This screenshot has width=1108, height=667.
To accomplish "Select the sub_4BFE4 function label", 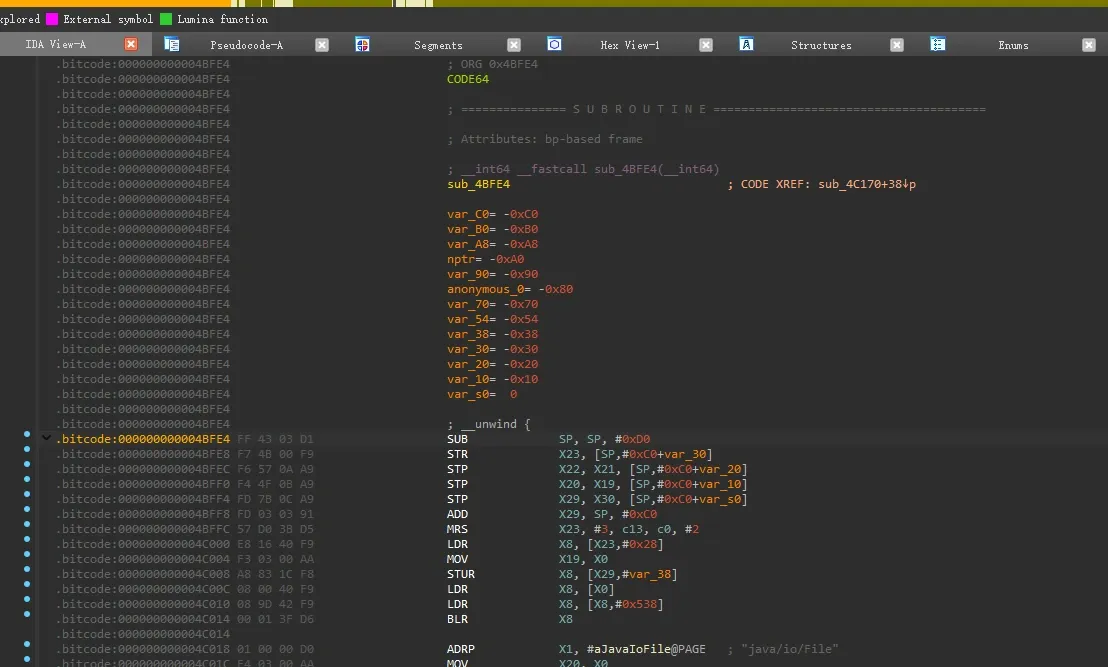I will [x=478, y=184].
